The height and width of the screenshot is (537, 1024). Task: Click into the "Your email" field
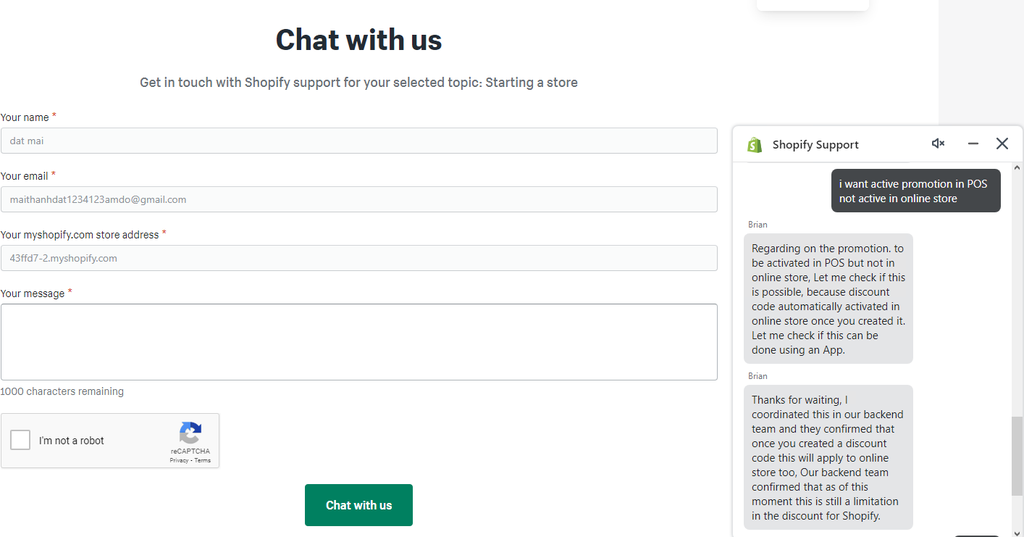pos(359,199)
